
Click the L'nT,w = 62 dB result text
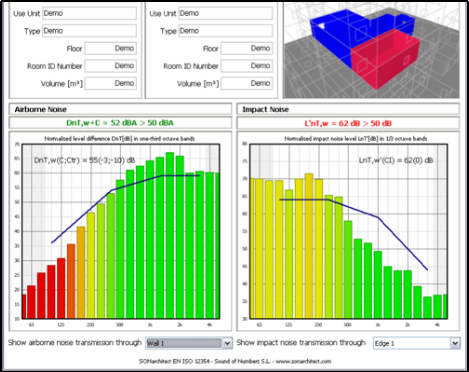[348, 123]
